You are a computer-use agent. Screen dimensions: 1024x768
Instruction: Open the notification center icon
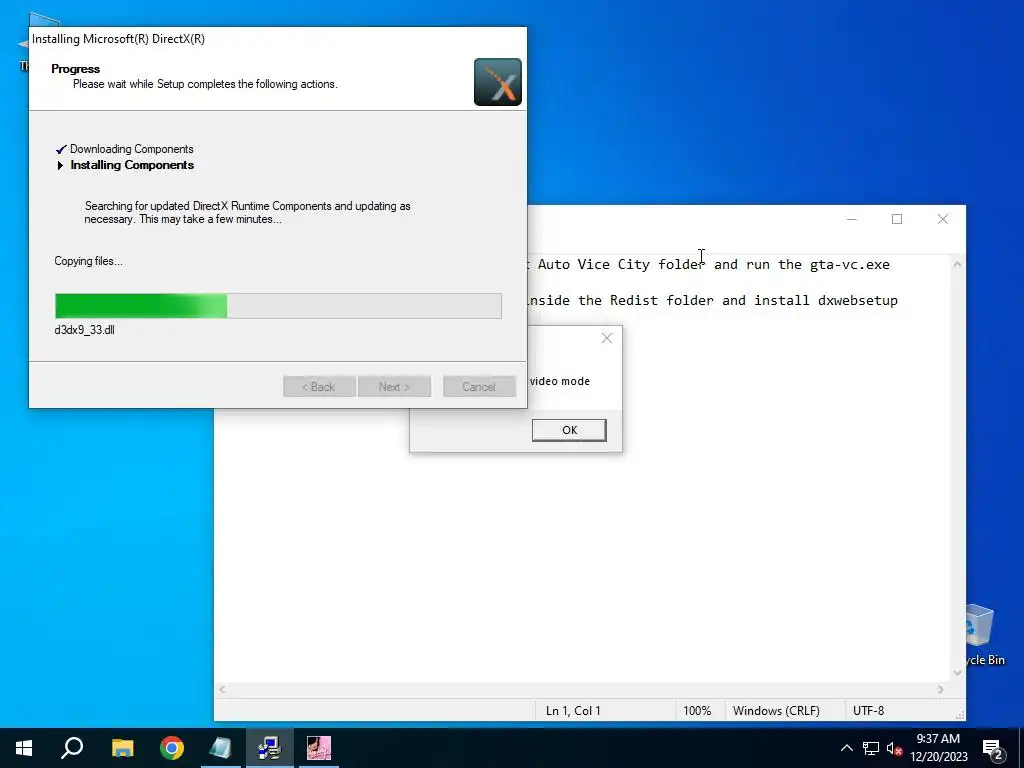click(993, 749)
